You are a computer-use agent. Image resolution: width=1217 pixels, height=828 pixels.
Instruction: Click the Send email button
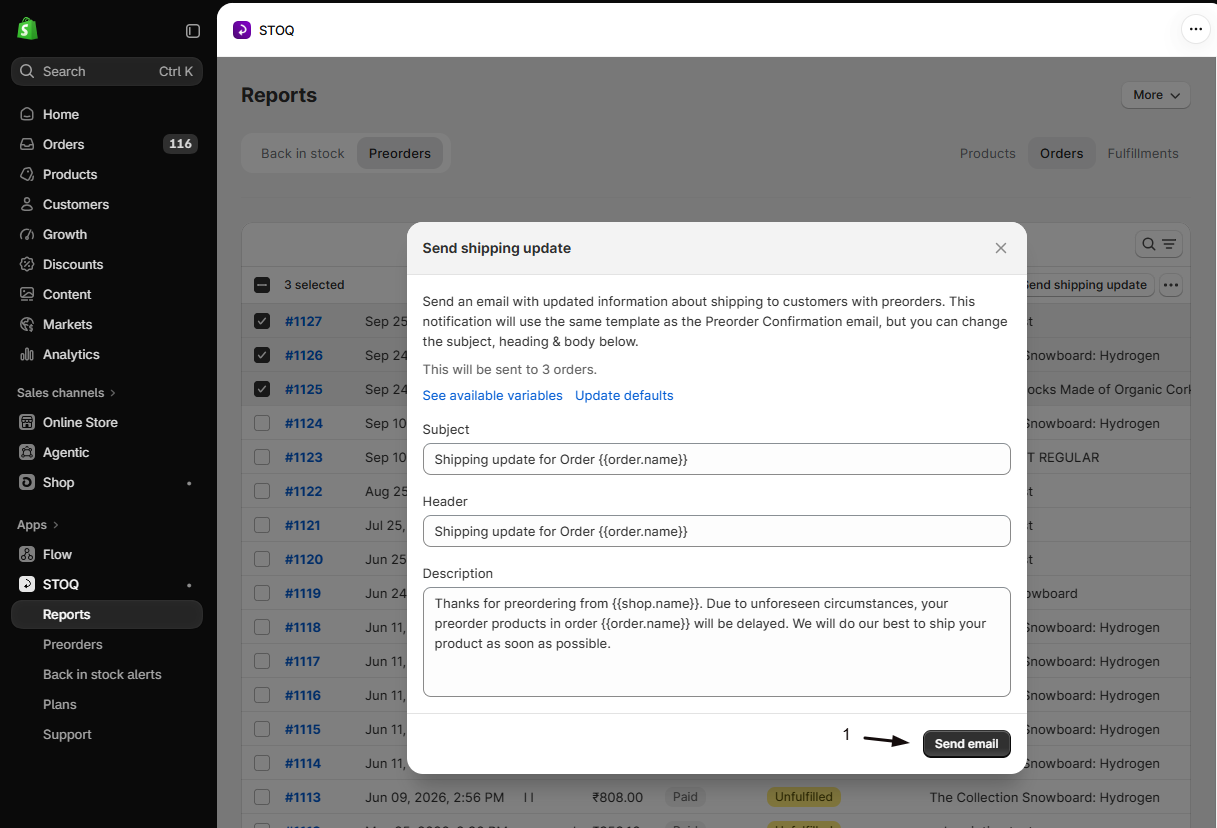pyautogui.click(x=967, y=744)
